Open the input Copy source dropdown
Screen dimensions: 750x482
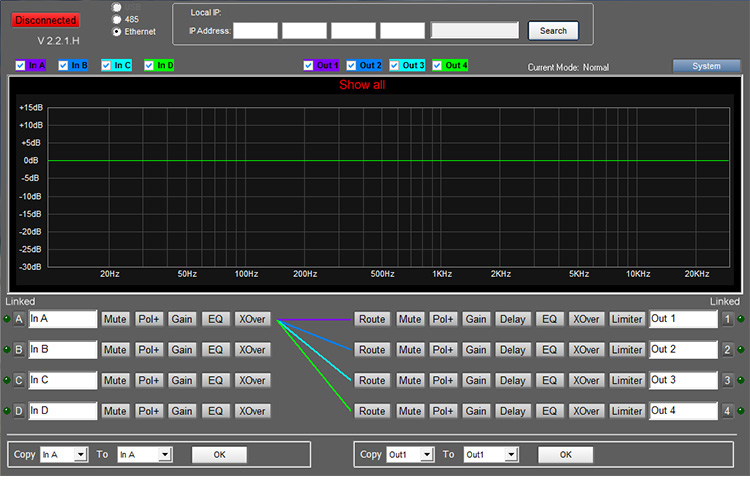pyautogui.click(x=80, y=455)
